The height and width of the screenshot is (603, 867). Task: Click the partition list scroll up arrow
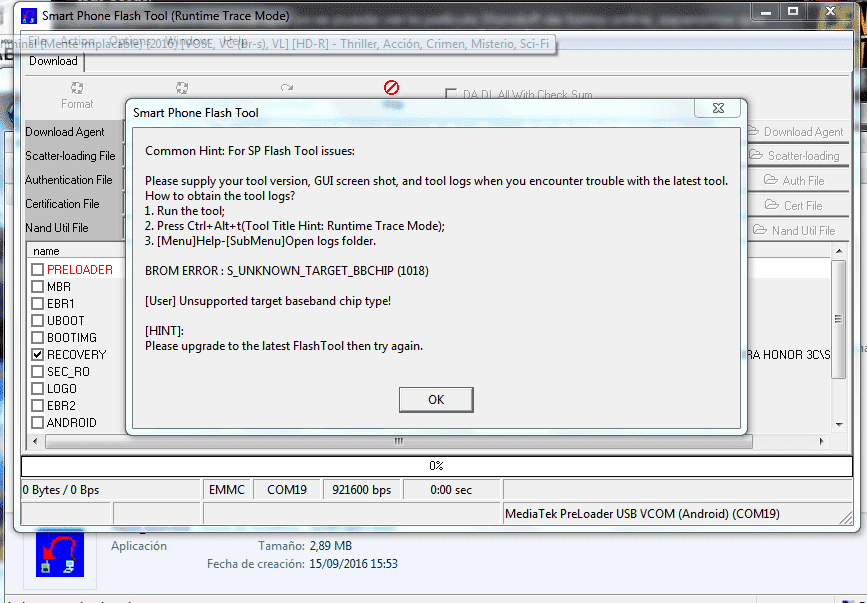coord(839,251)
